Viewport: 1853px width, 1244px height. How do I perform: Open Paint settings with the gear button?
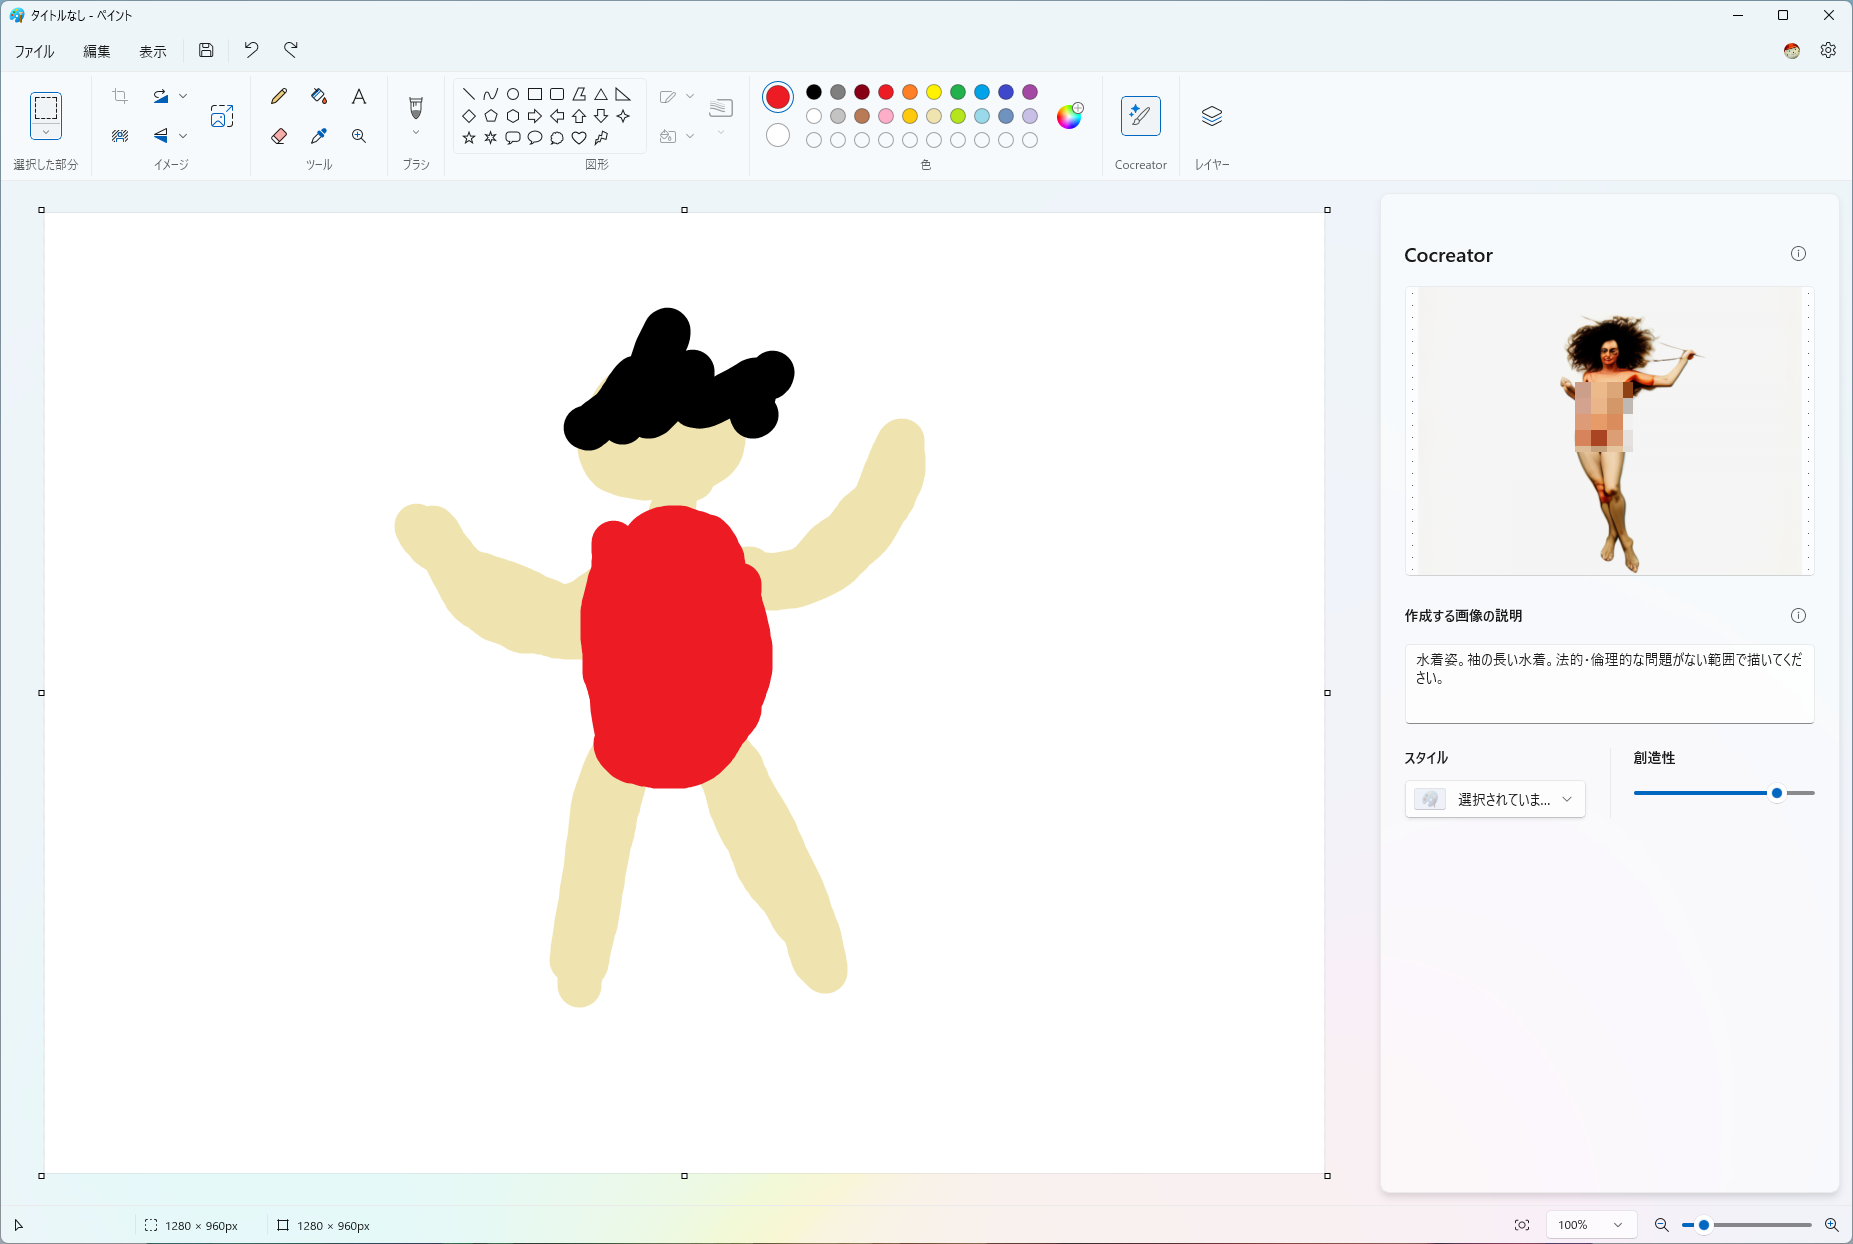click(1829, 50)
